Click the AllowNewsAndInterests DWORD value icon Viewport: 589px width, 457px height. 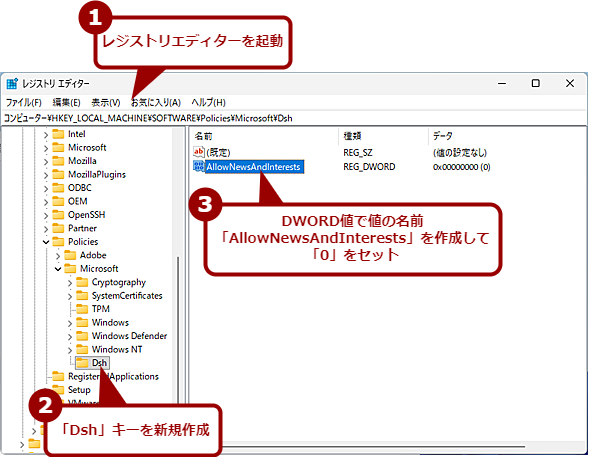(x=198, y=166)
